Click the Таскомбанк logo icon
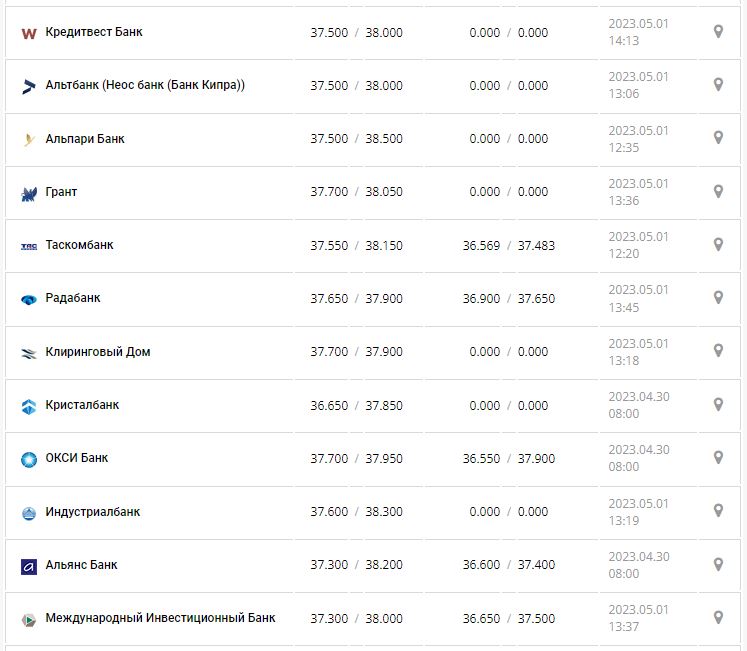The image size is (747, 651). coord(28,246)
